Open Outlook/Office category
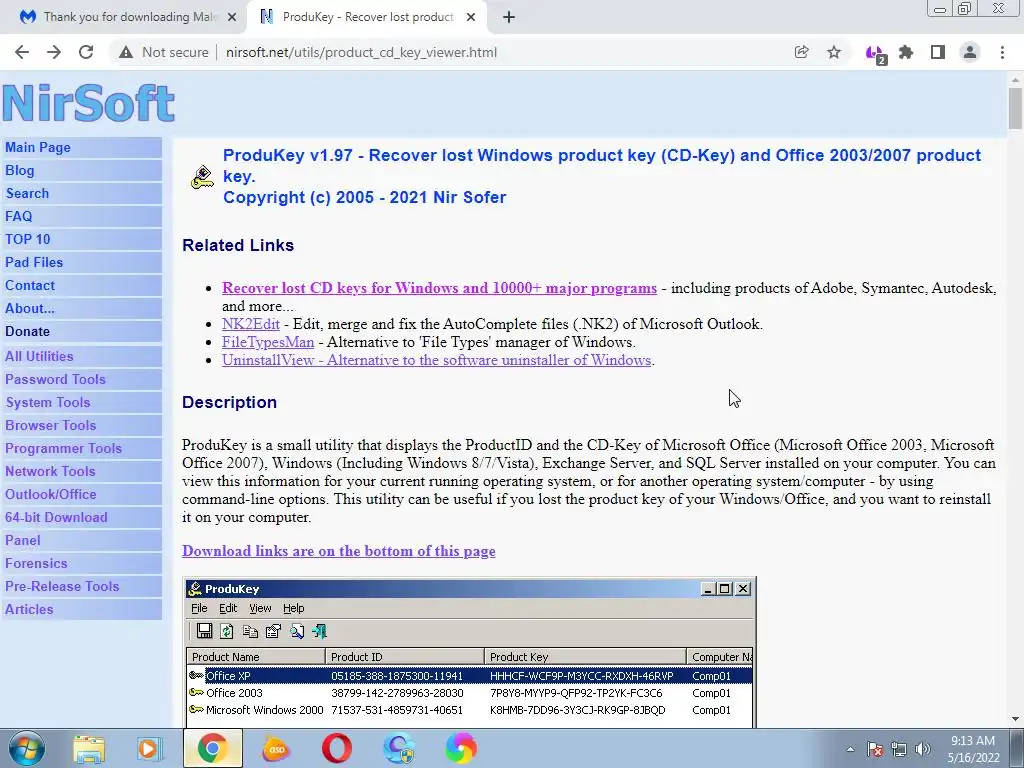1024x768 pixels. pyautogui.click(x=51, y=494)
